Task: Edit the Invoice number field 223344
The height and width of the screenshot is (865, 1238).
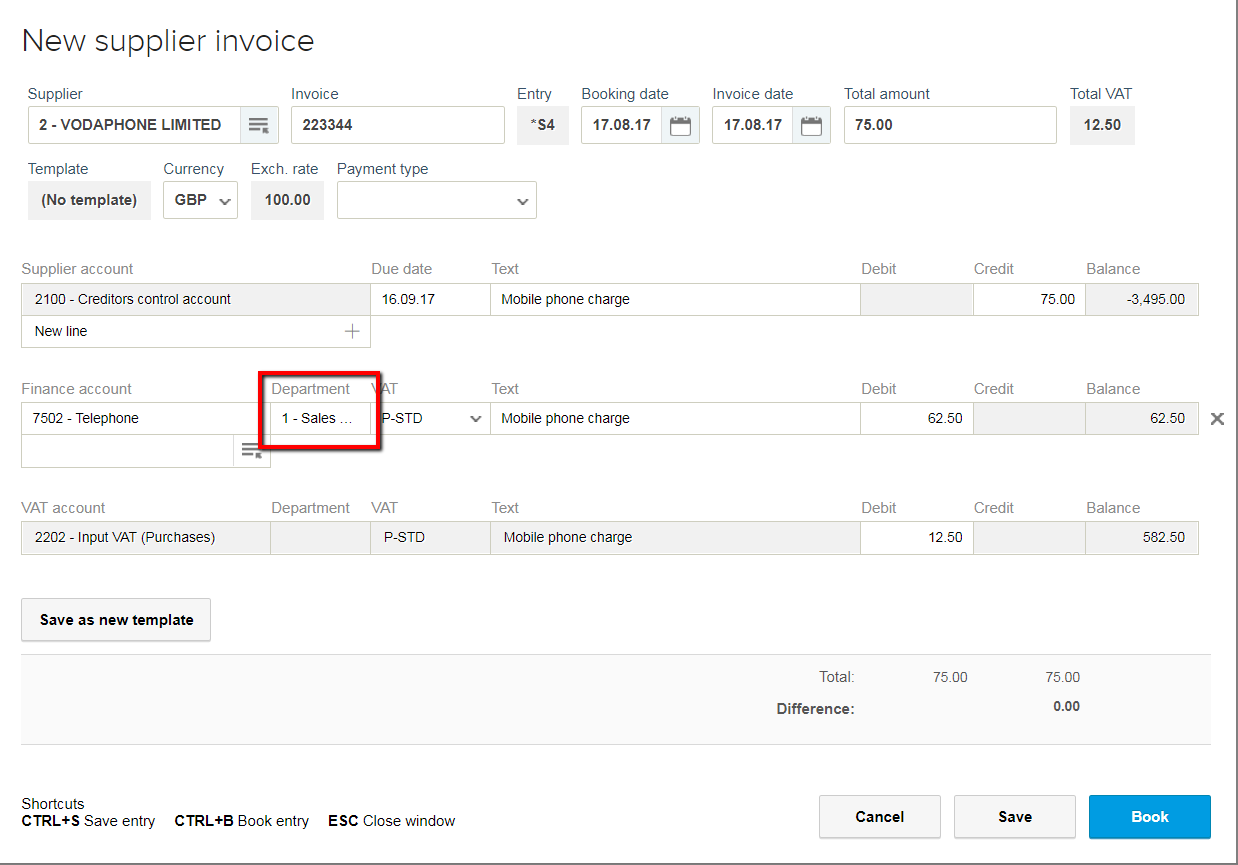Action: (x=397, y=125)
